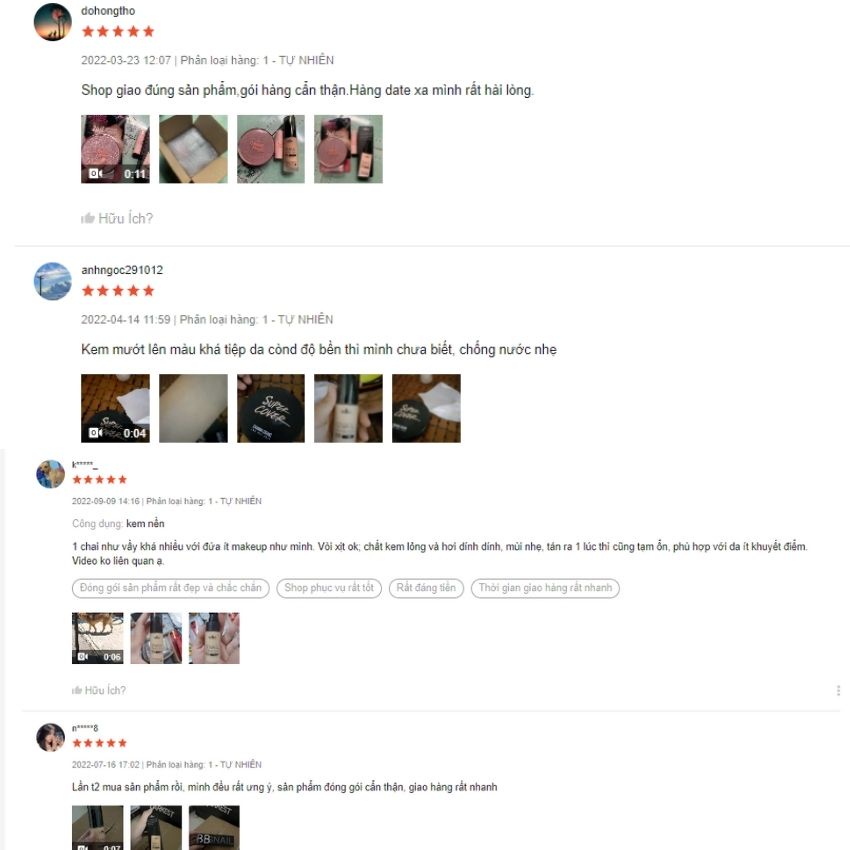Screen dimensions: 850x850
Task: Play the 0:06 dog video thumbnail
Action: tap(98, 638)
